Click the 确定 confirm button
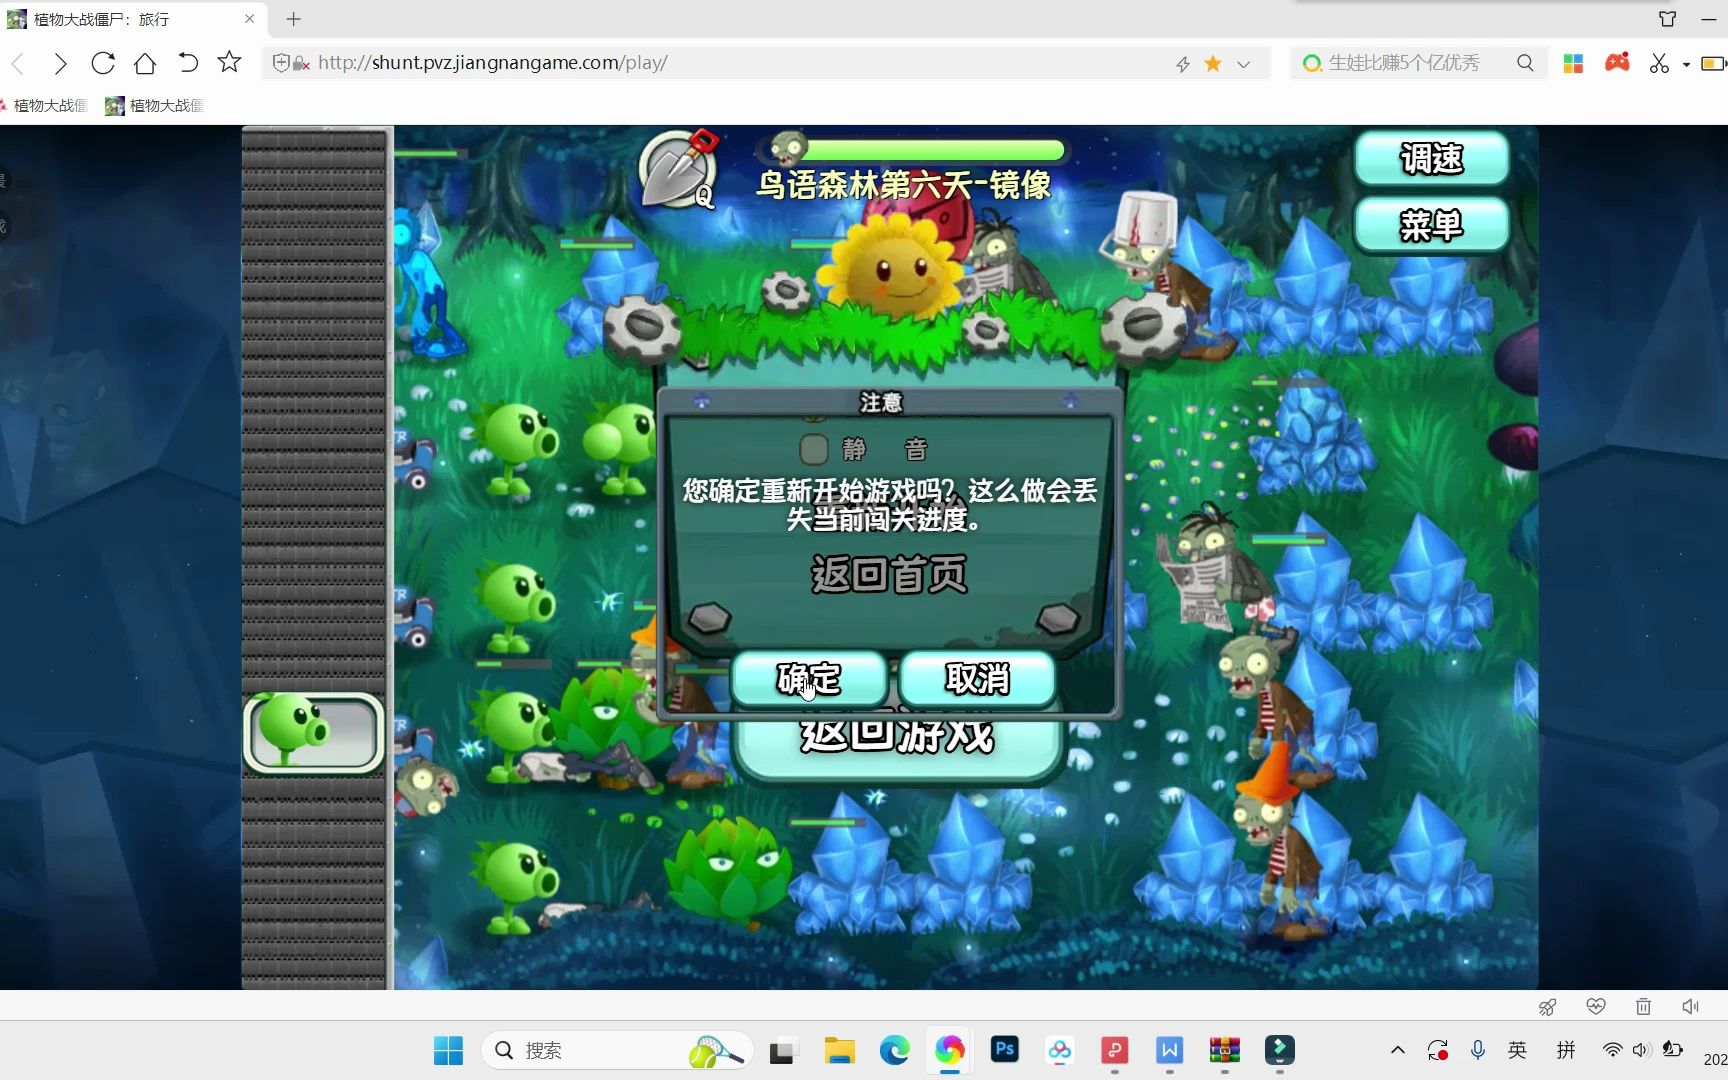The image size is (1728, 1080). click(809, 679)
